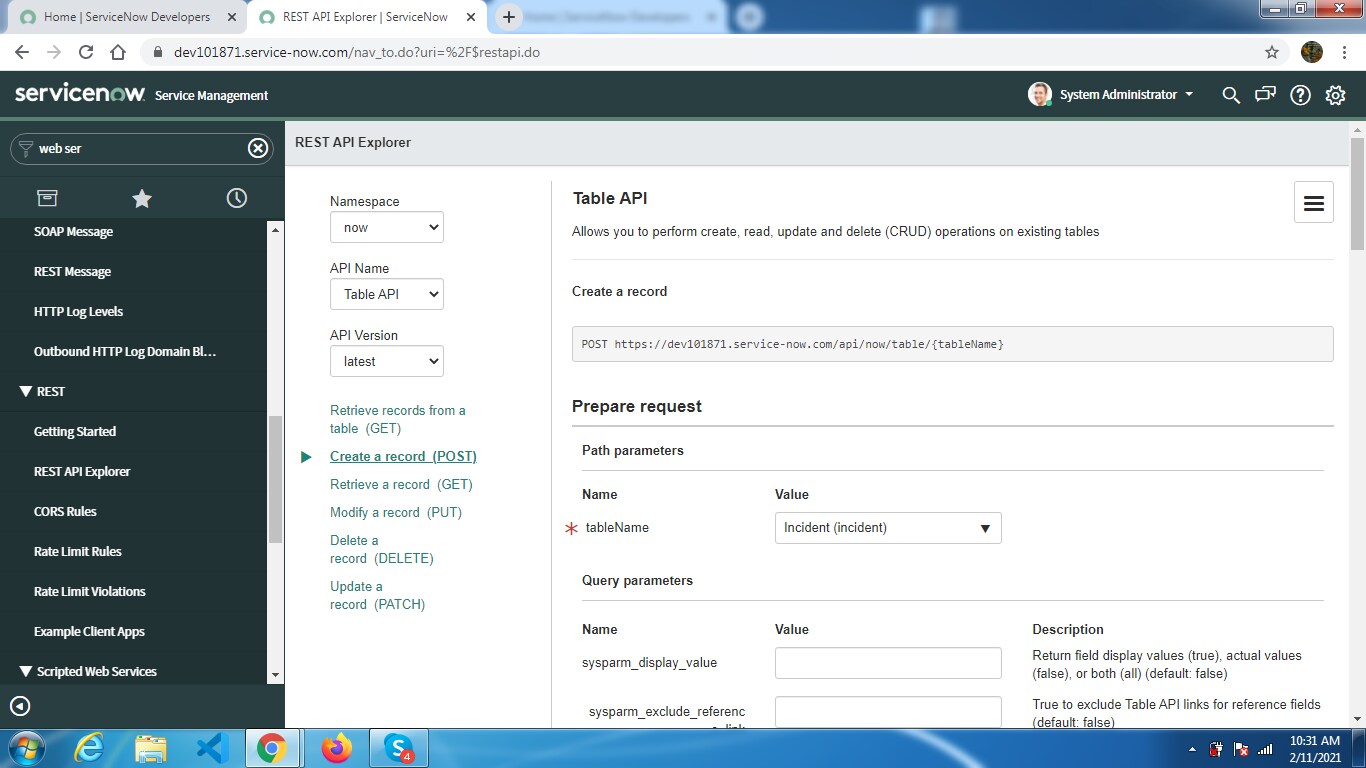Click the browser address bar
Image resolution: width=1366 pixels, height=768 pixels.
pos(700,52)
